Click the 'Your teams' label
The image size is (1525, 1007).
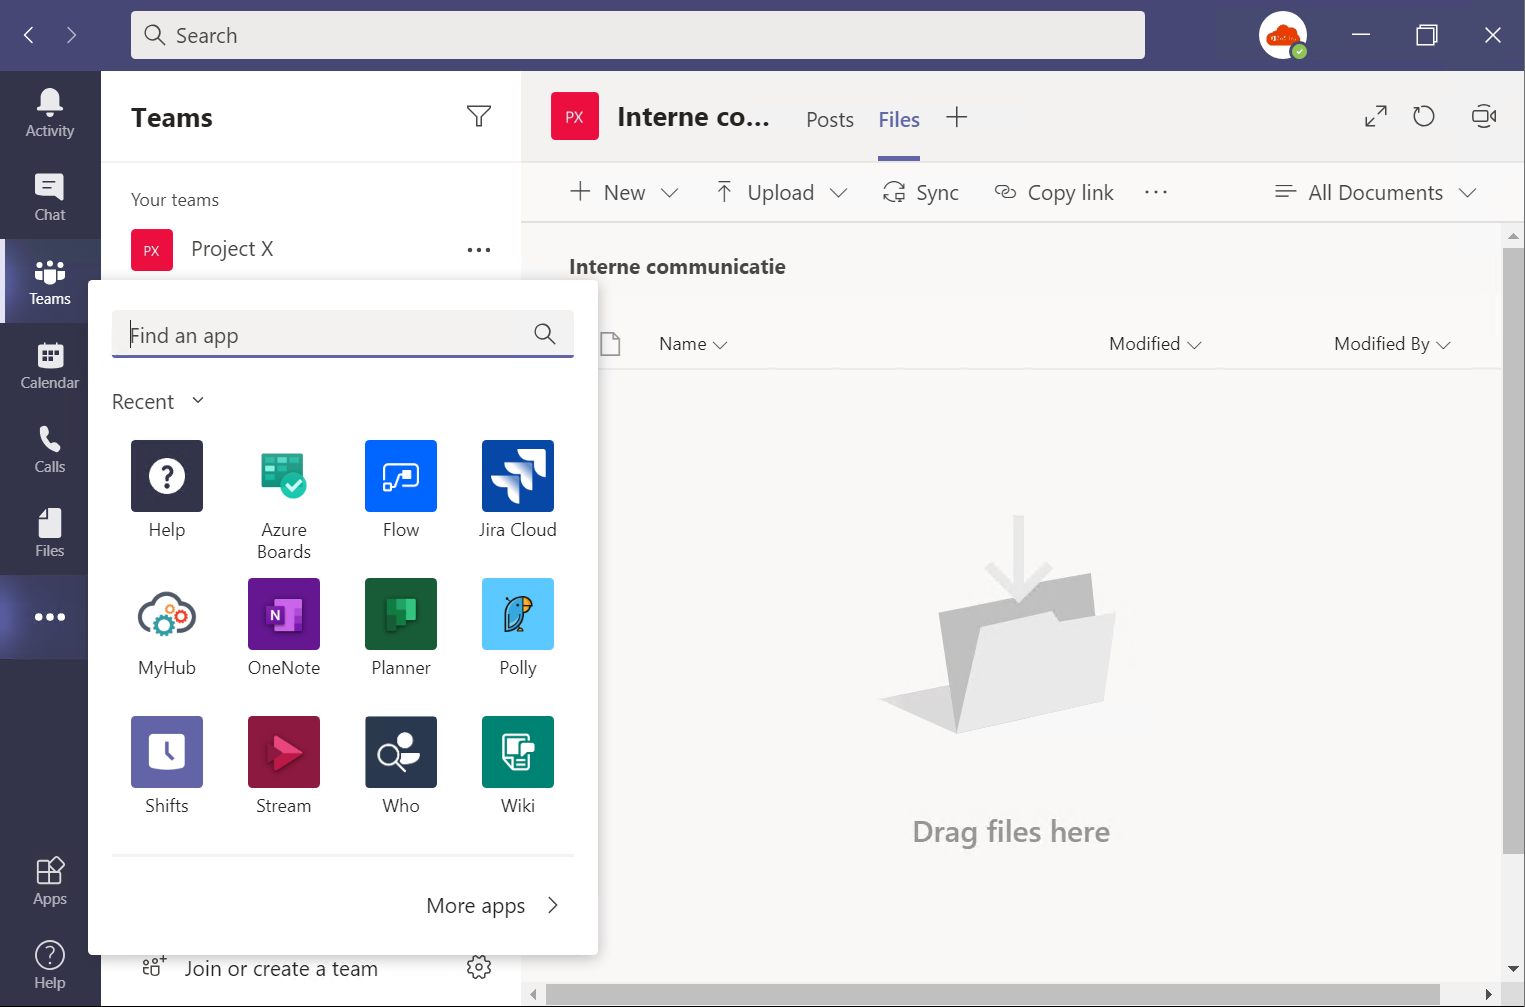coord(175,200)
